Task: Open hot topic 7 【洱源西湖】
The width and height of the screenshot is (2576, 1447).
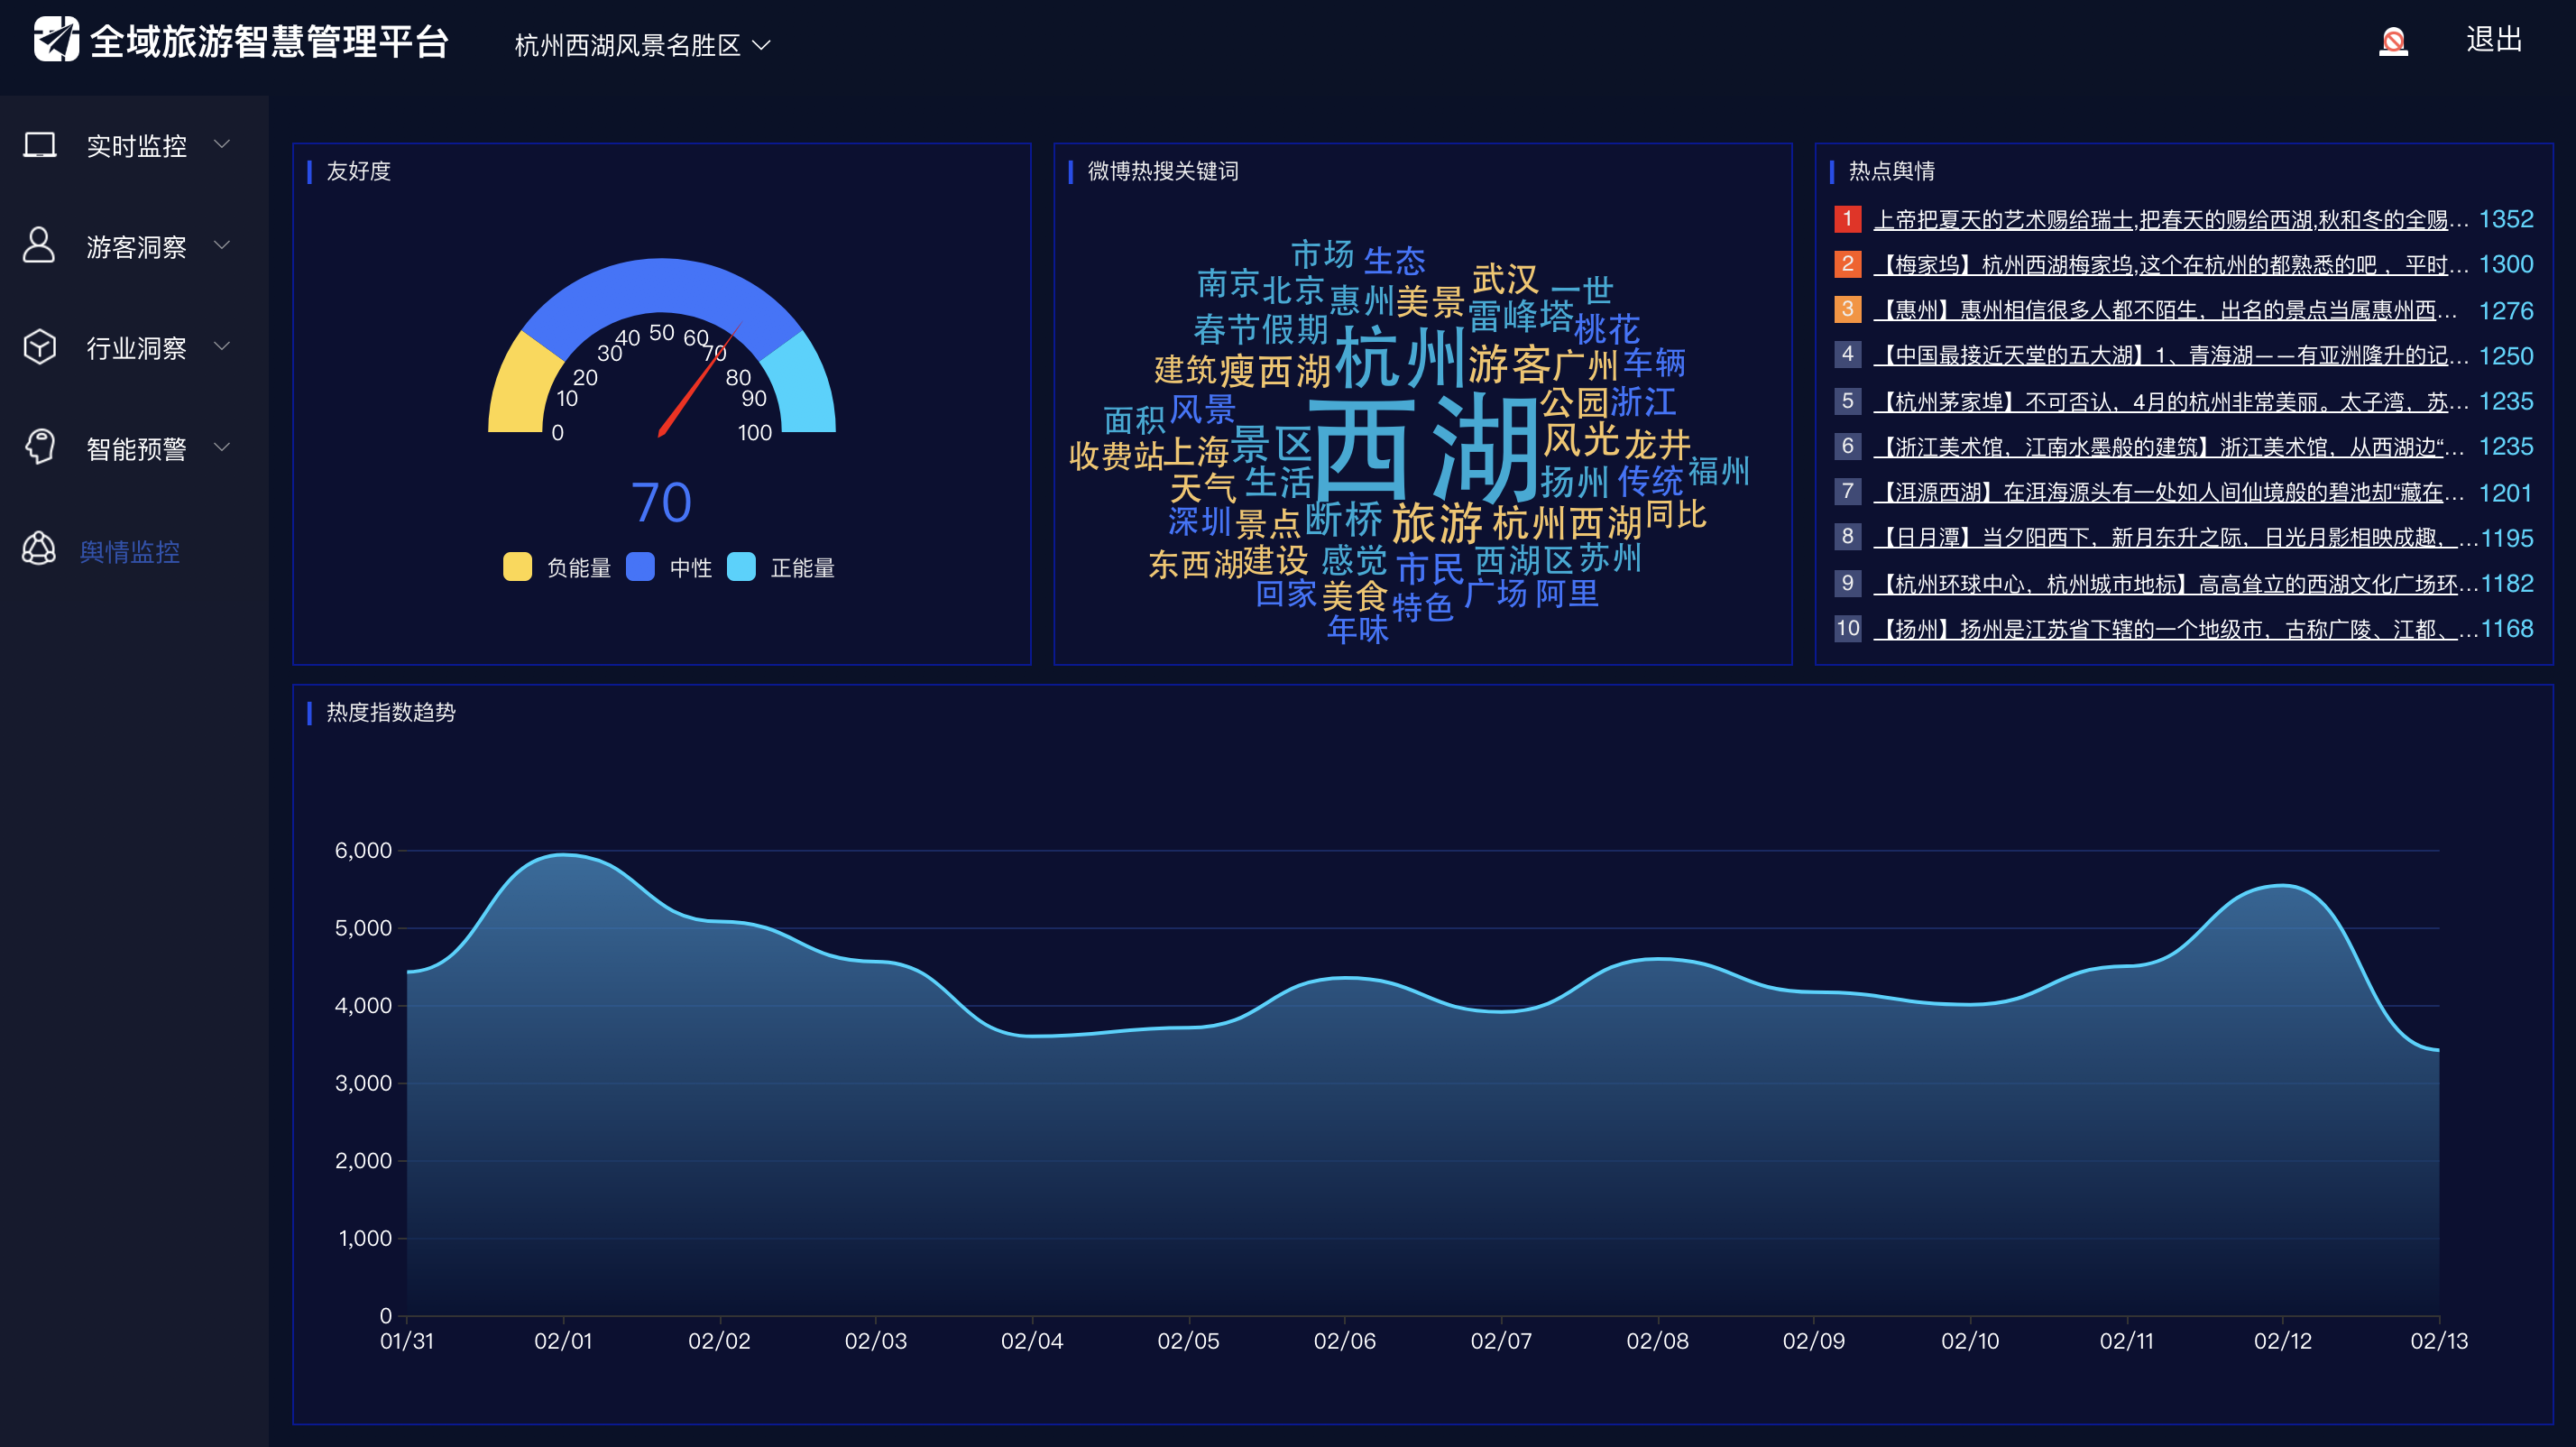Action: click(2170, 492)
